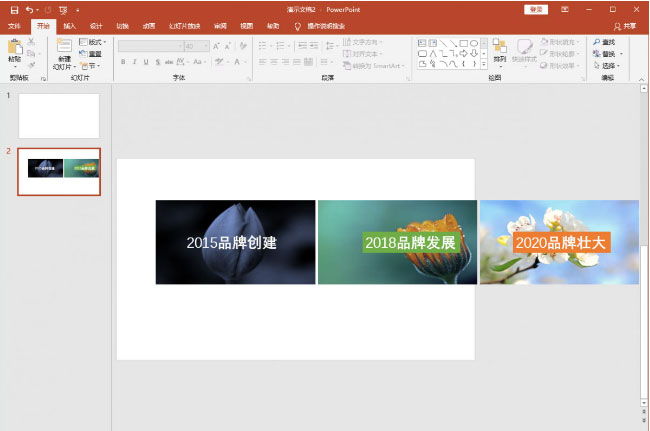Image resolution: width=650 pixels, height=431 pixels.
Task: Choose the right block arrow shape
Action: coord(464,53)
